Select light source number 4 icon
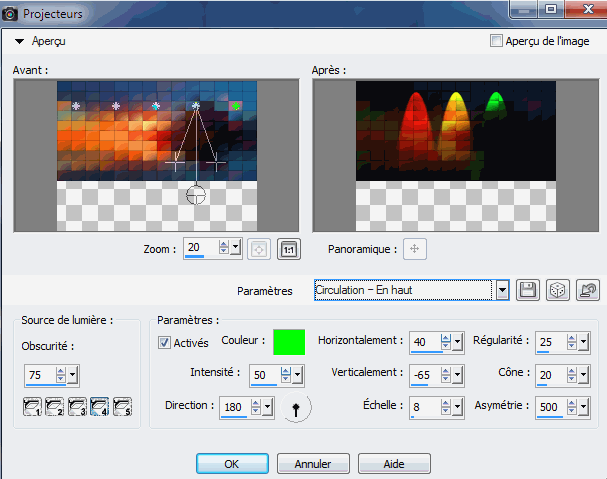Viewport: 607px width, 479px height. tap(99, 407)
